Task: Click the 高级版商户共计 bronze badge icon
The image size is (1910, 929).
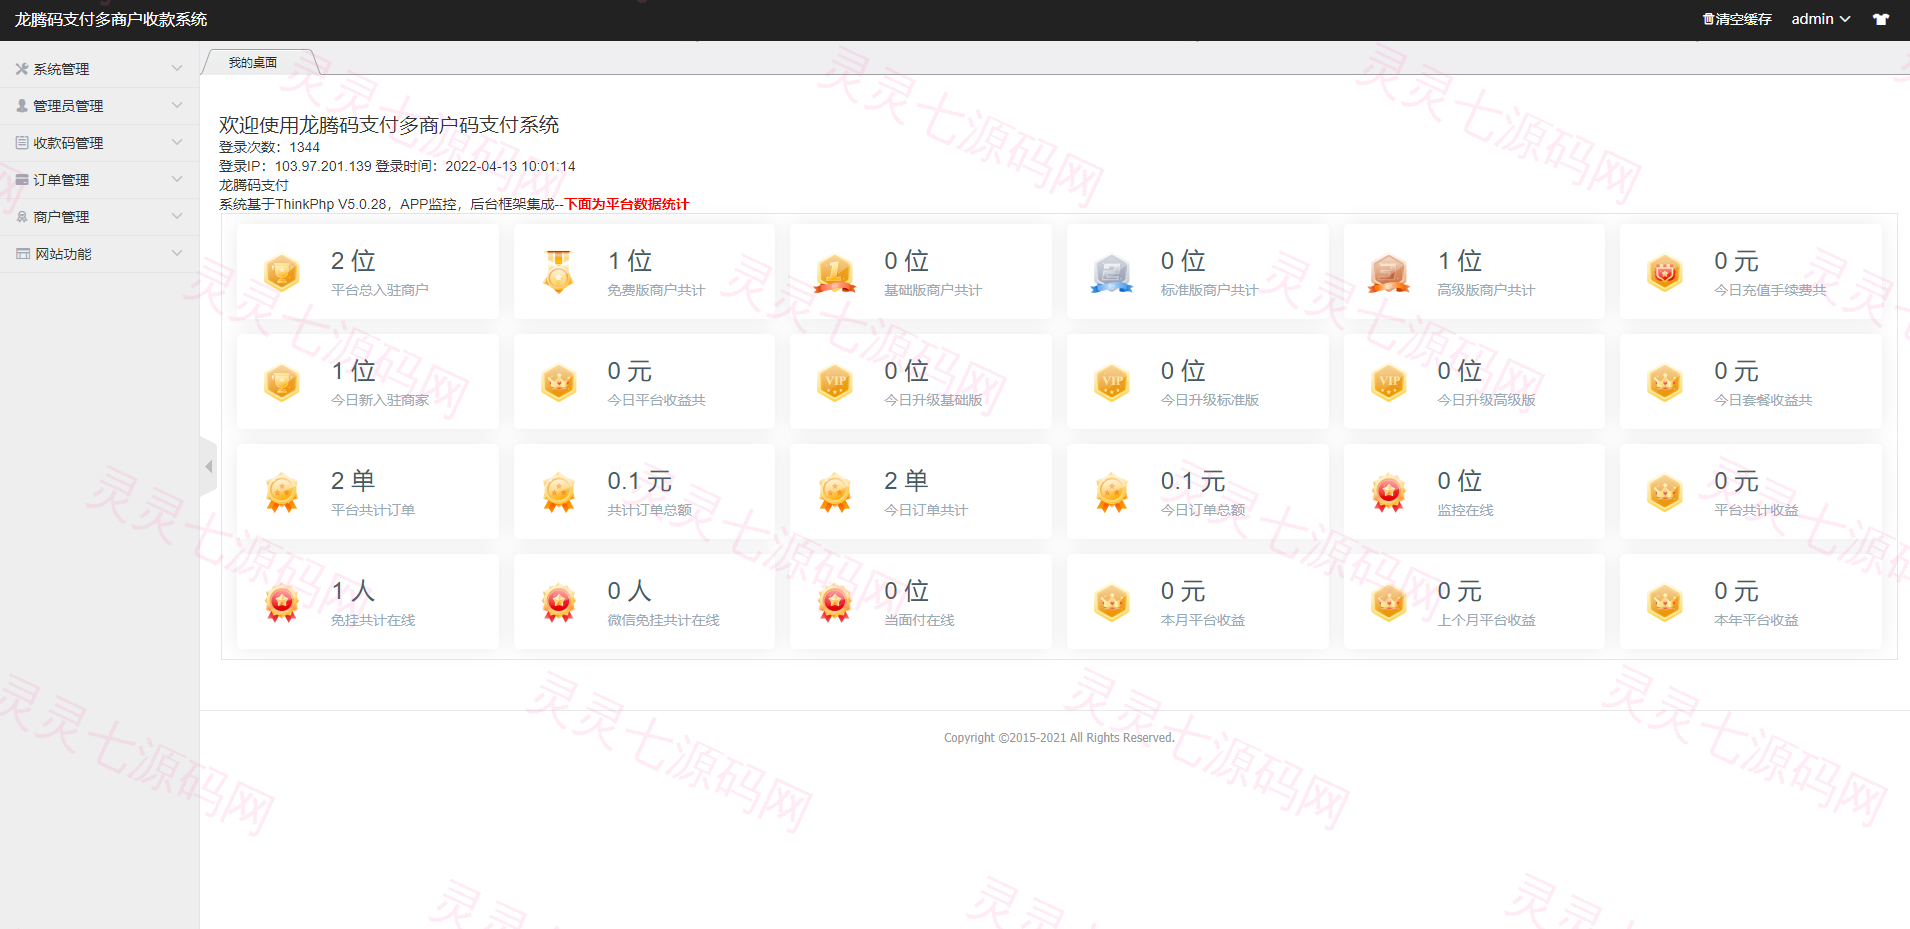Action: pyautogui.click(x=1389, y=272)
